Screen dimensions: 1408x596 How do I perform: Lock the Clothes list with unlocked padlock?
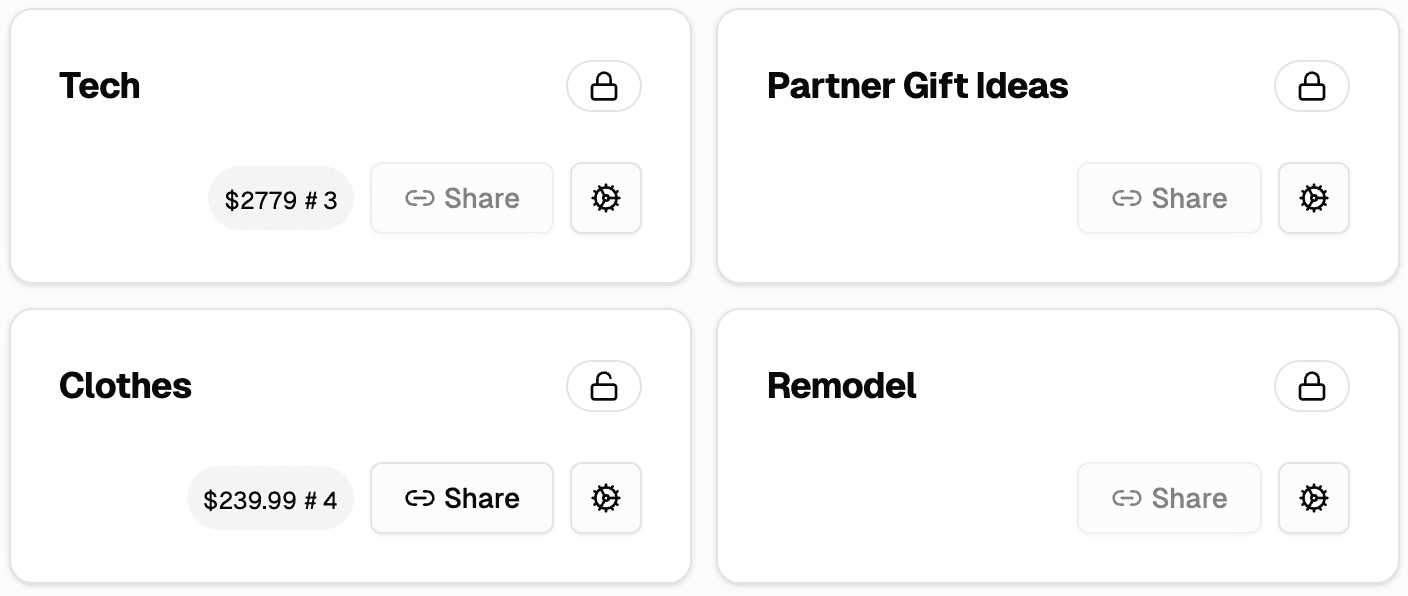[x=604, y=386]
